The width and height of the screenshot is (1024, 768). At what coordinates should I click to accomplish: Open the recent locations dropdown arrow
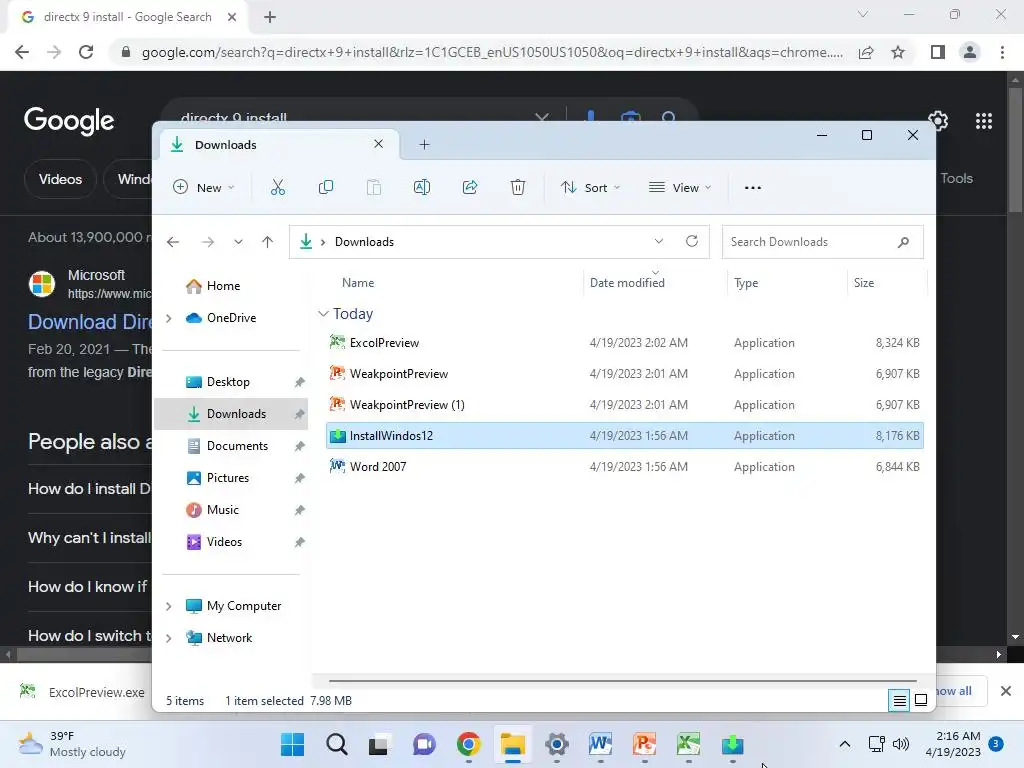tap(238, 242)
